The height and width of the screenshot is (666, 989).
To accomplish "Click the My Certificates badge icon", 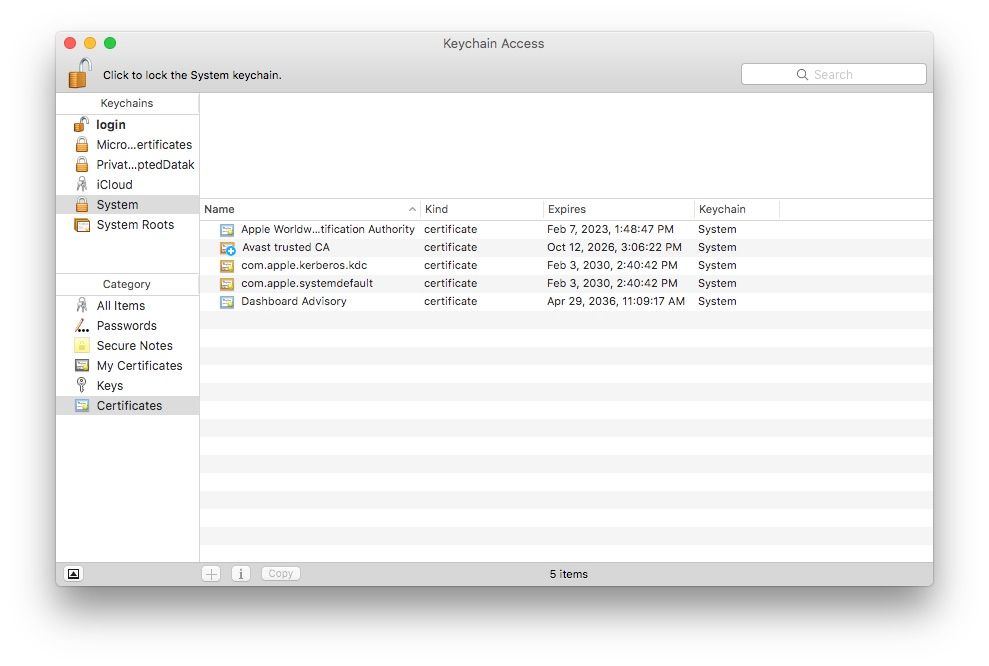I will click(82, 365).
